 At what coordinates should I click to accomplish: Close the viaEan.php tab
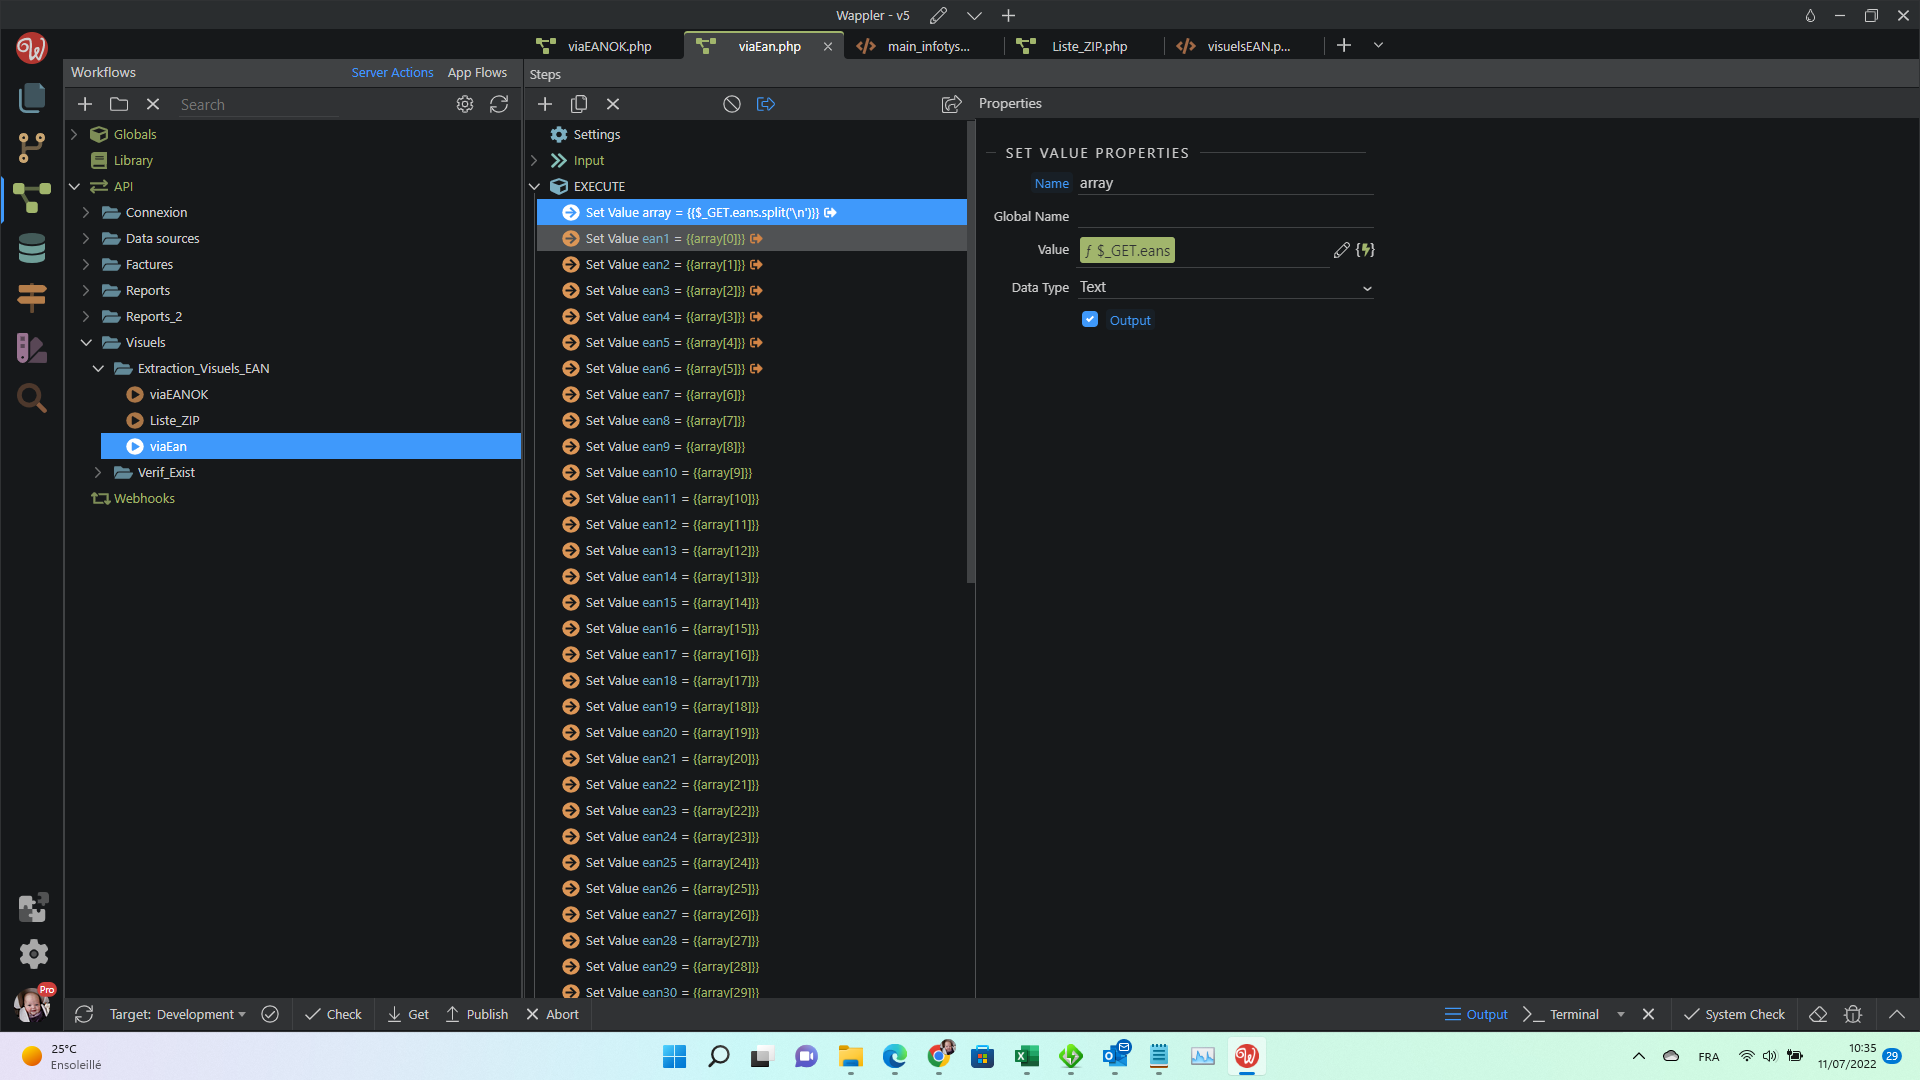tap(828, 46)
